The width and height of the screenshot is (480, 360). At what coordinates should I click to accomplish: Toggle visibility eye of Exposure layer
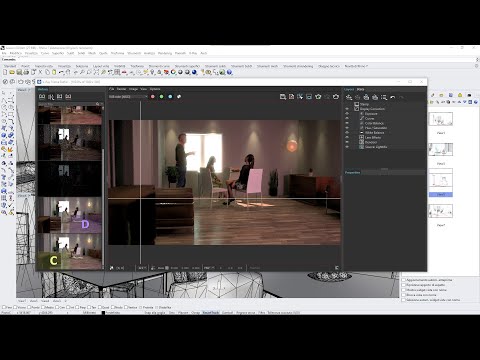347,114
